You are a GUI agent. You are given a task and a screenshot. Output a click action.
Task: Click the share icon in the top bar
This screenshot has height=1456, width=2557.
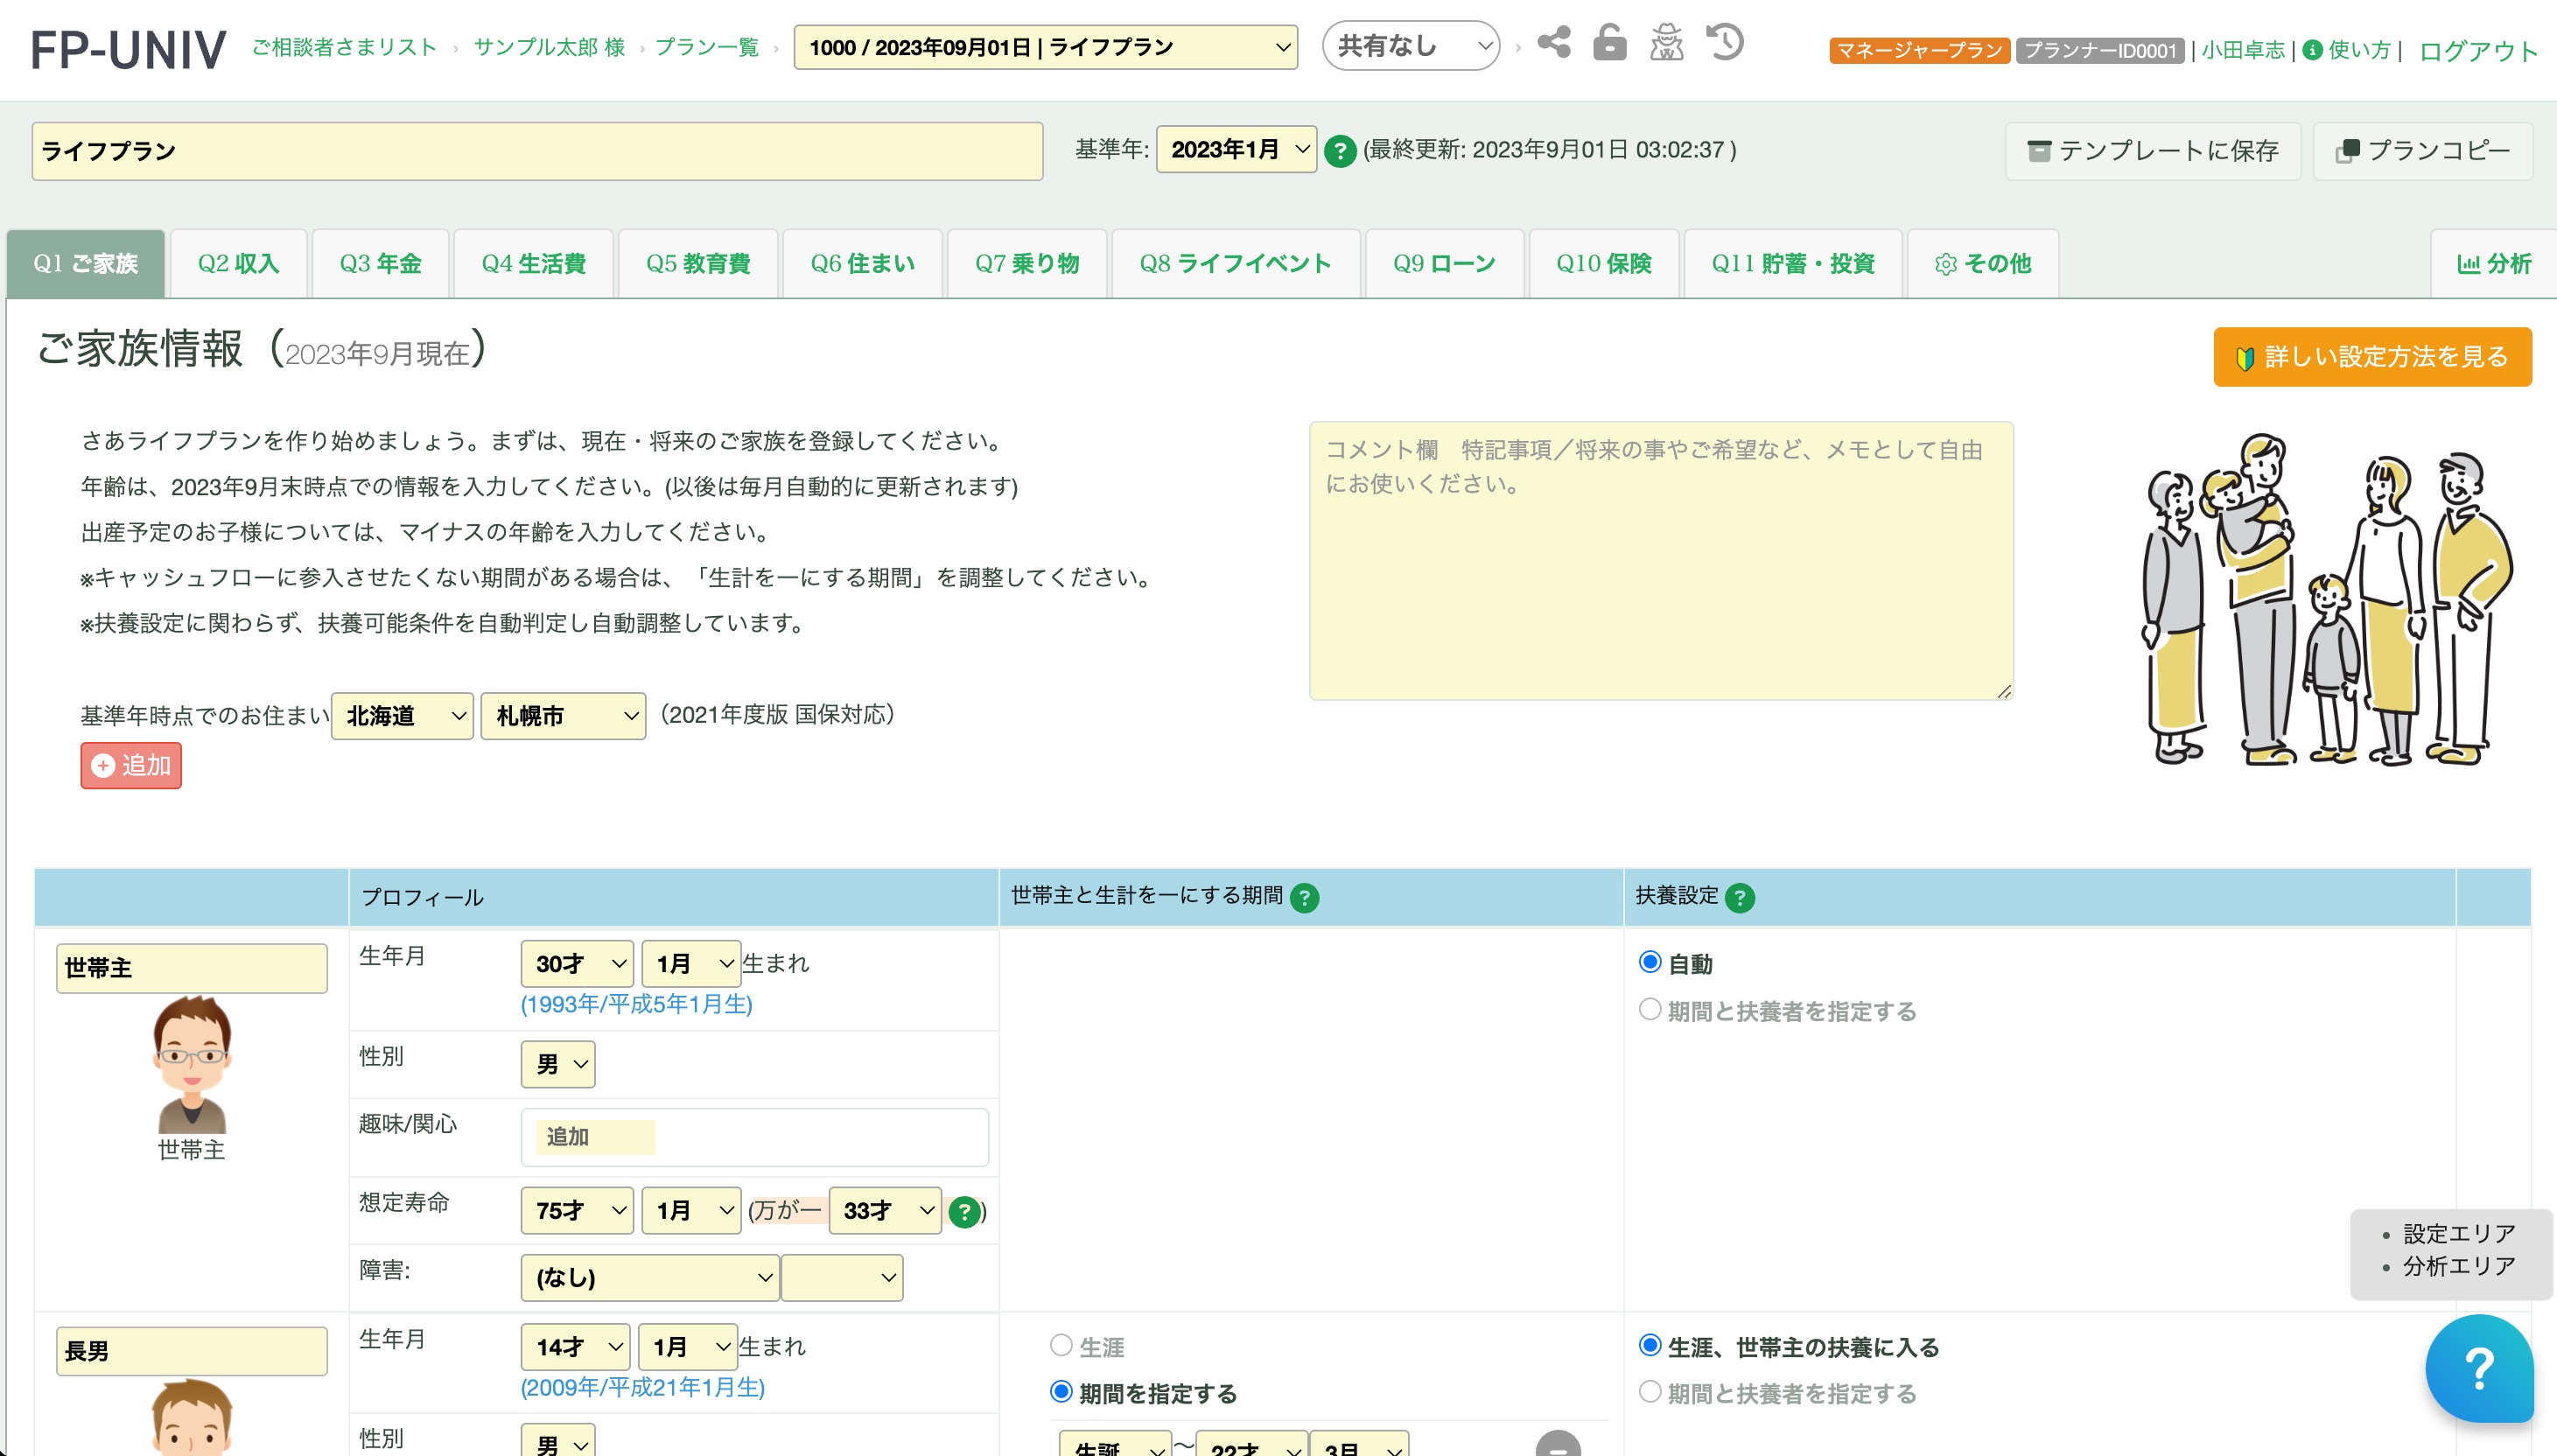(1553, 44)
